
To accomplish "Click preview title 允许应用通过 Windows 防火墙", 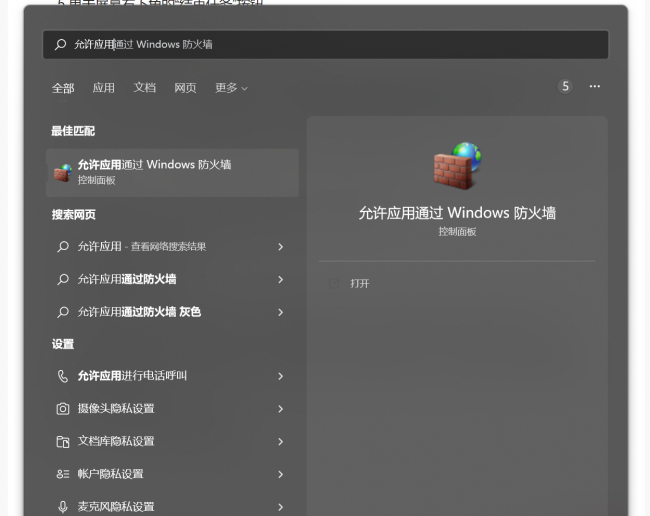I will (457, 213).
